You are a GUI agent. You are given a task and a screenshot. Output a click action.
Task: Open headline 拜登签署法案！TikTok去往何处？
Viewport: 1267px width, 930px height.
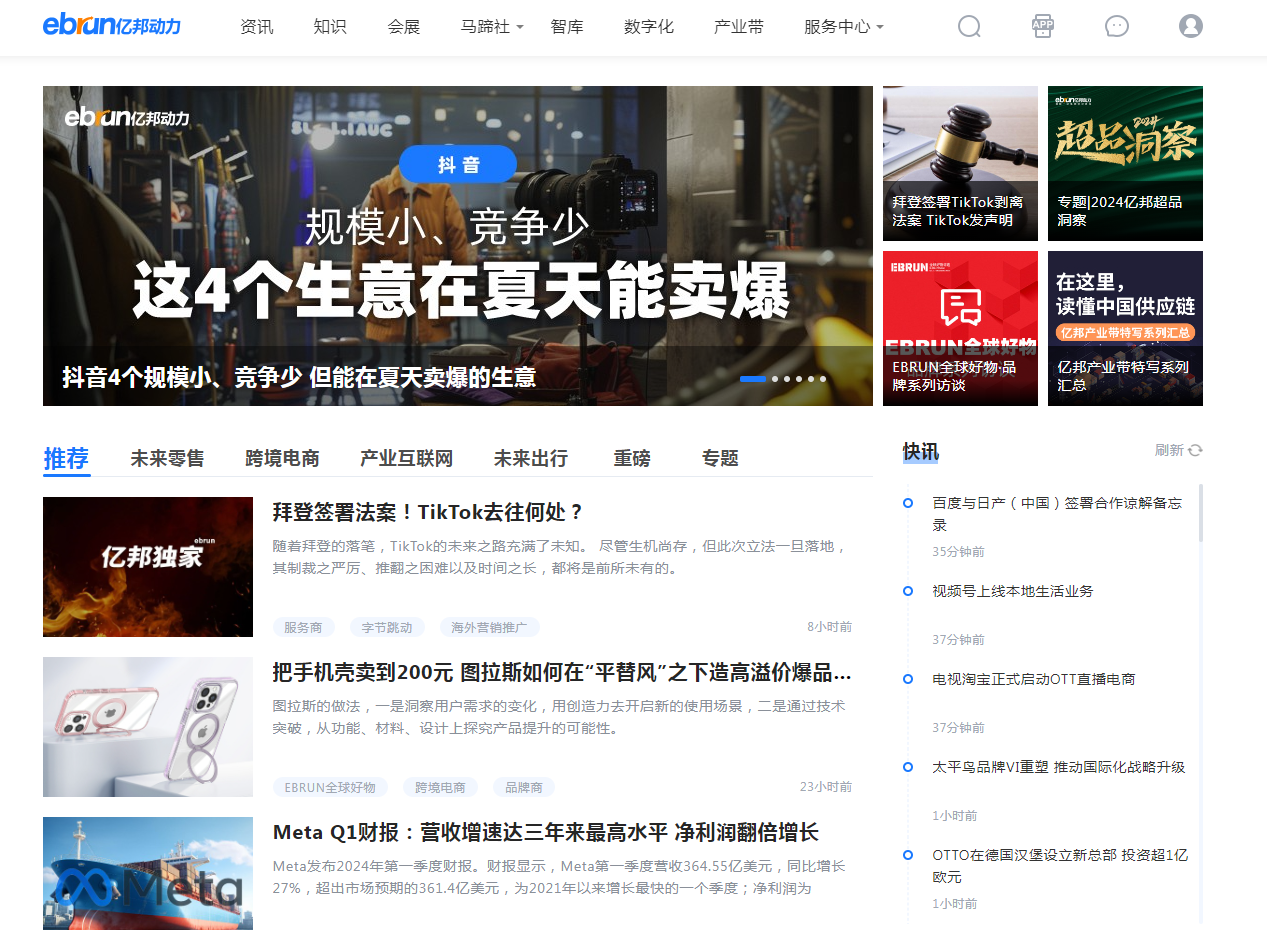pos(428,512)
